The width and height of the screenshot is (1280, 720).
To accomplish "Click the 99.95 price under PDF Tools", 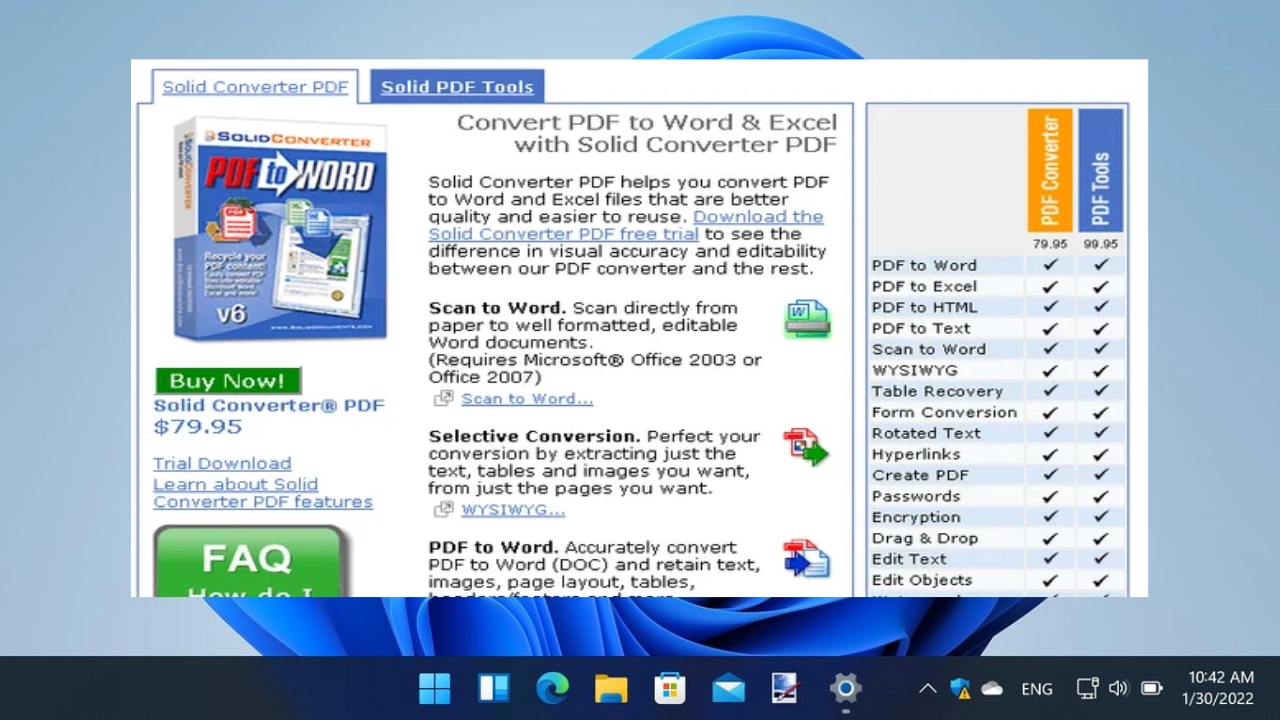I will click(1101, 244).
